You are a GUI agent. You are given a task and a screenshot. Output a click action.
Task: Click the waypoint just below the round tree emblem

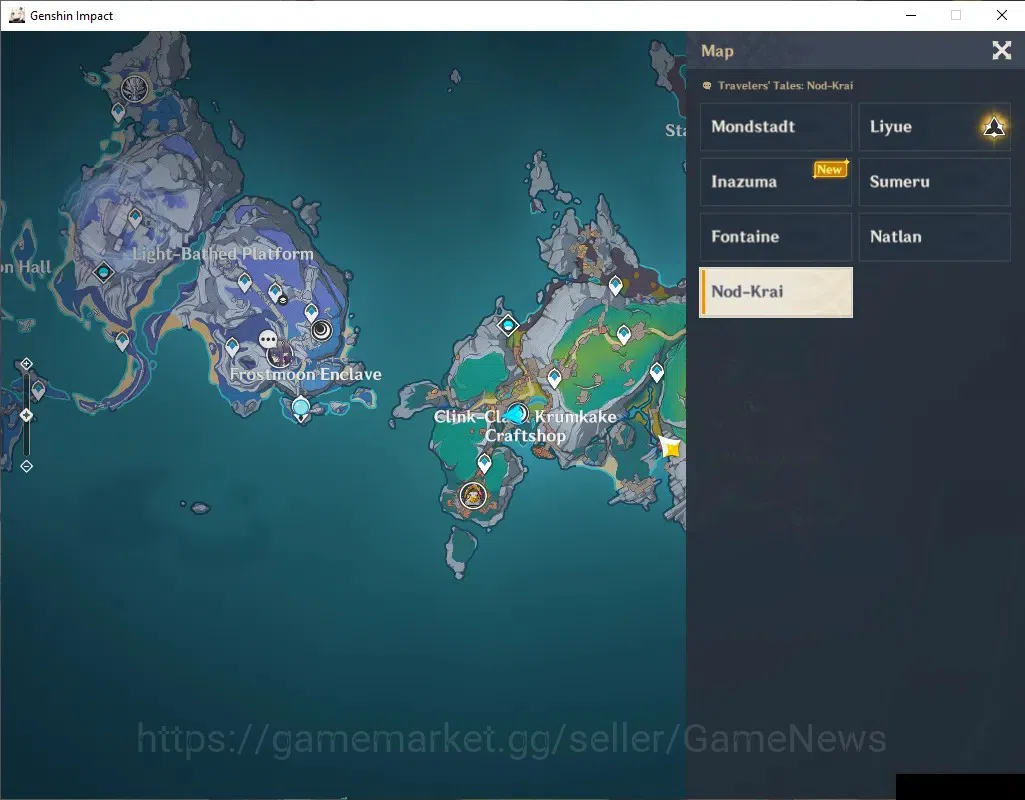coord(118,112)
